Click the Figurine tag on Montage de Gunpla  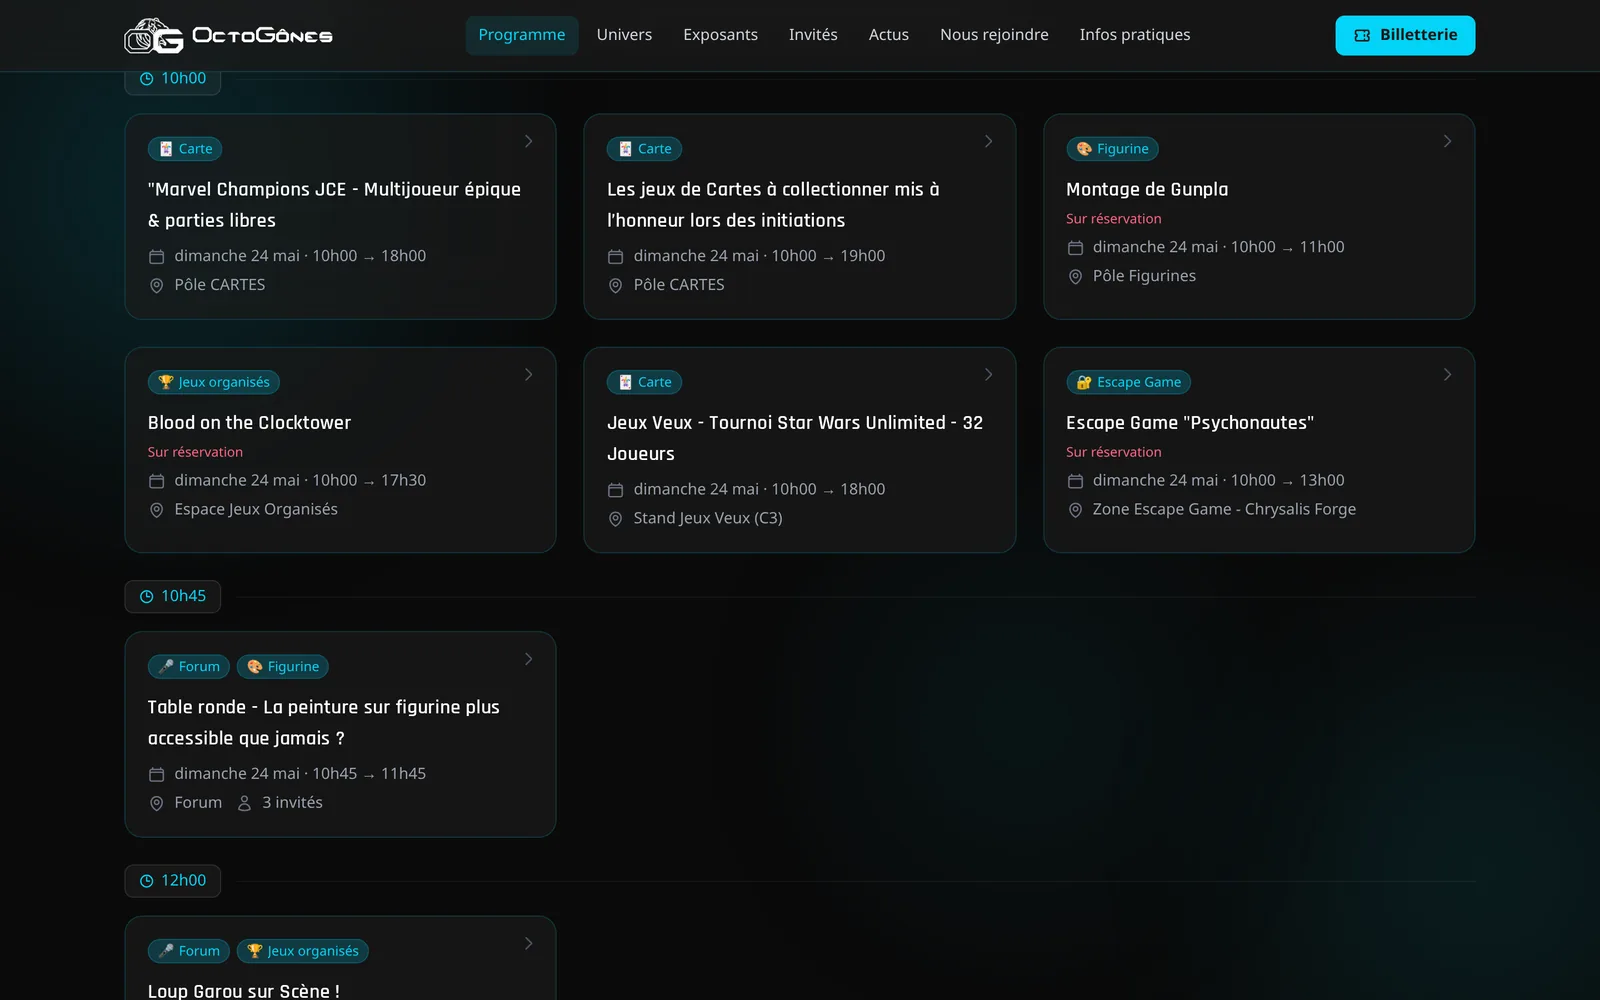[x=1112, y=149]
